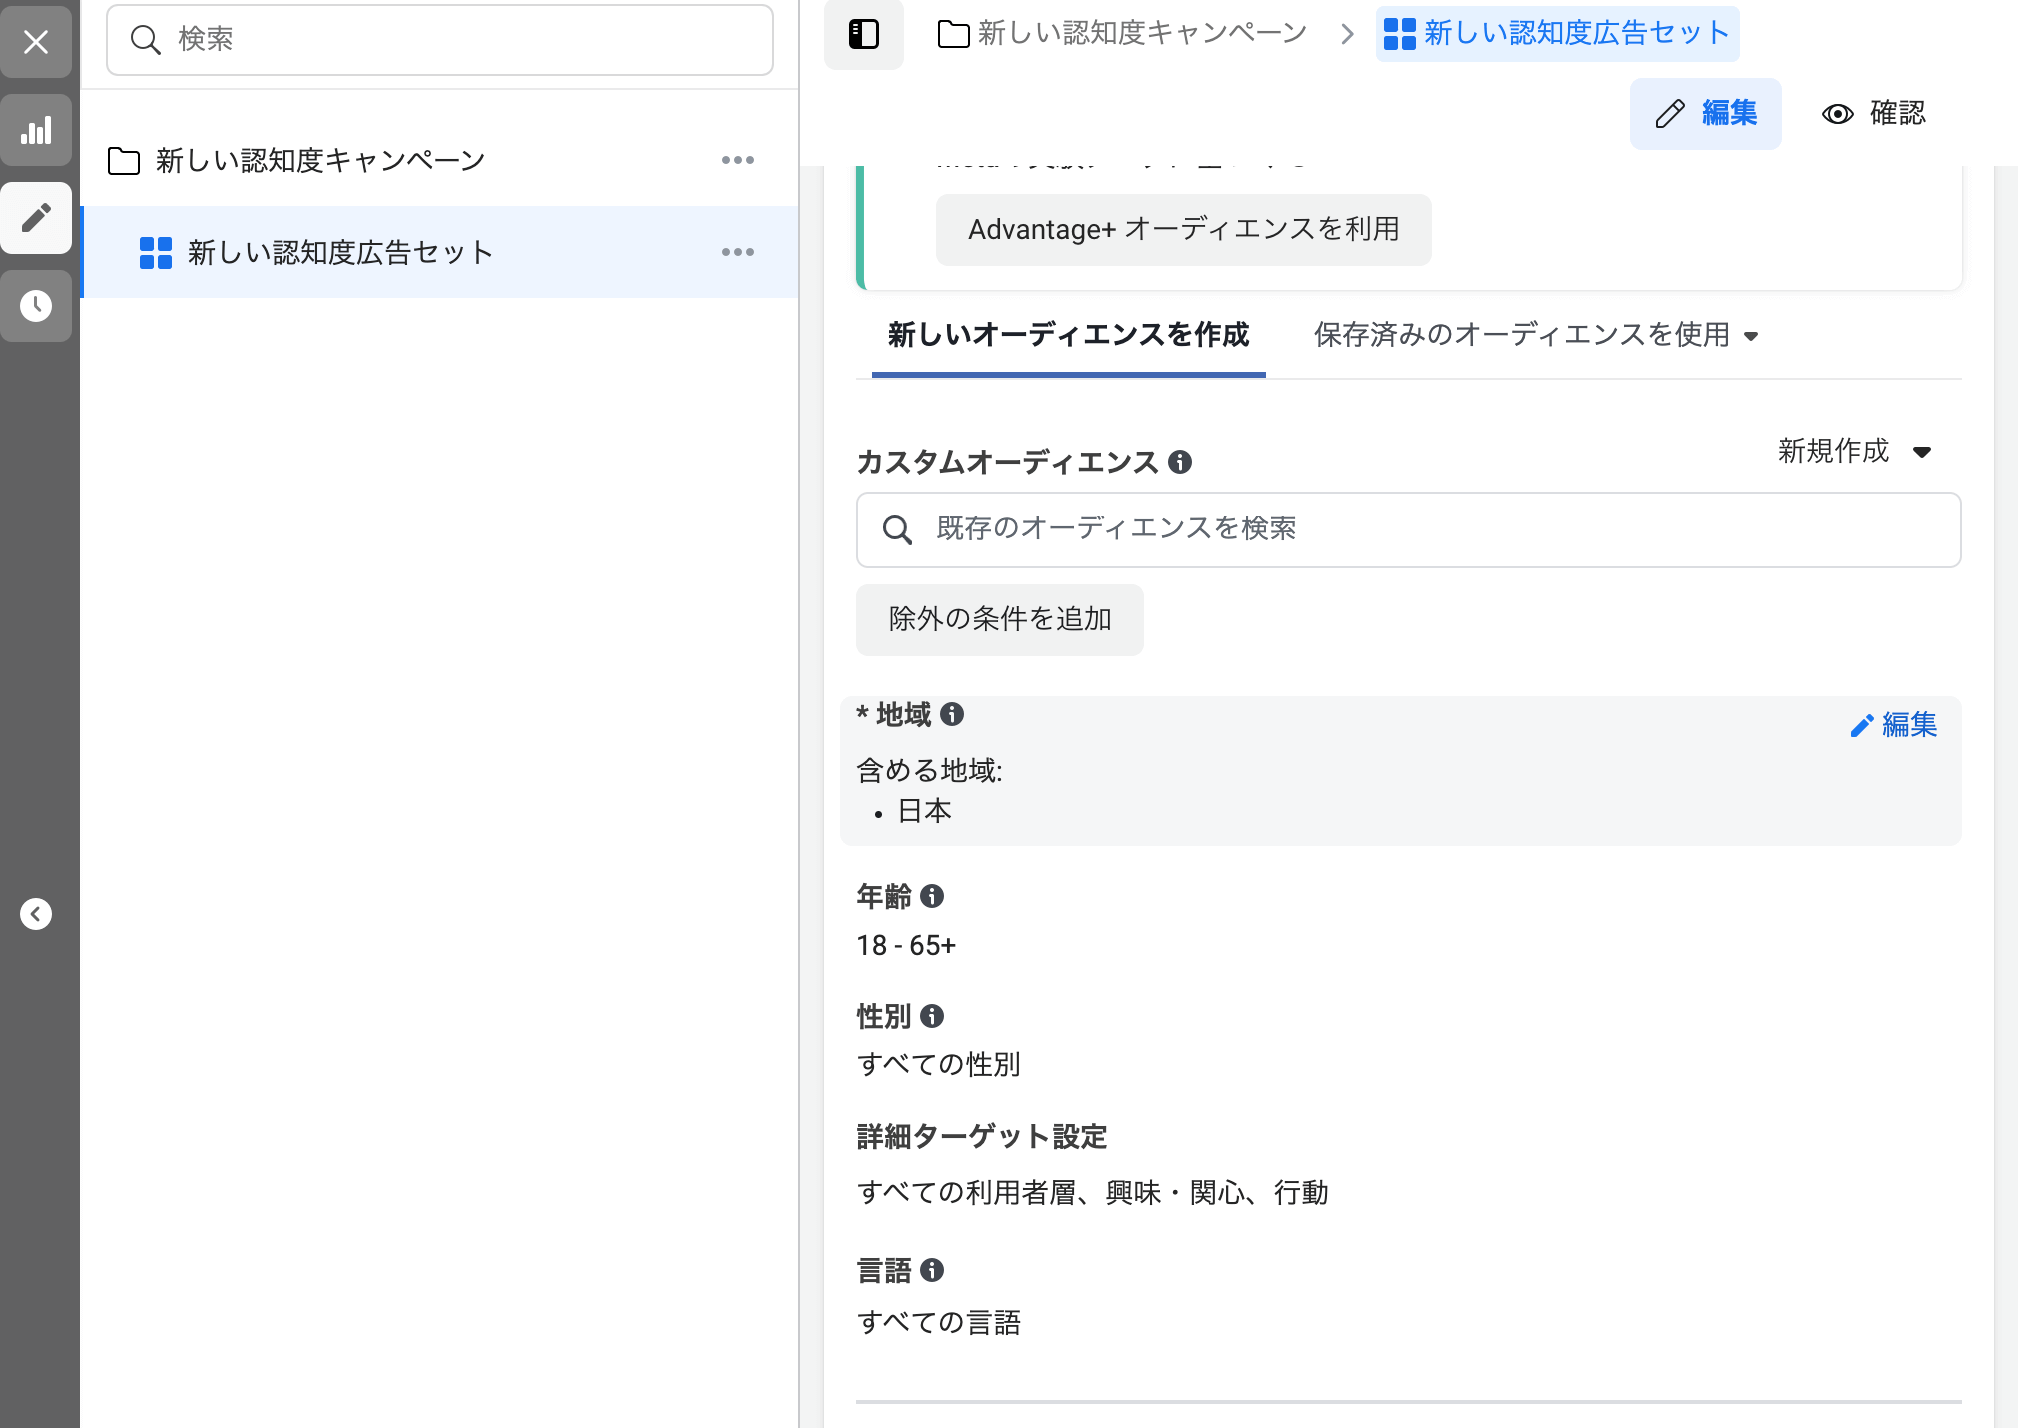Click 新しい認知度広告セット breadcrumb

pos(1557,34)
